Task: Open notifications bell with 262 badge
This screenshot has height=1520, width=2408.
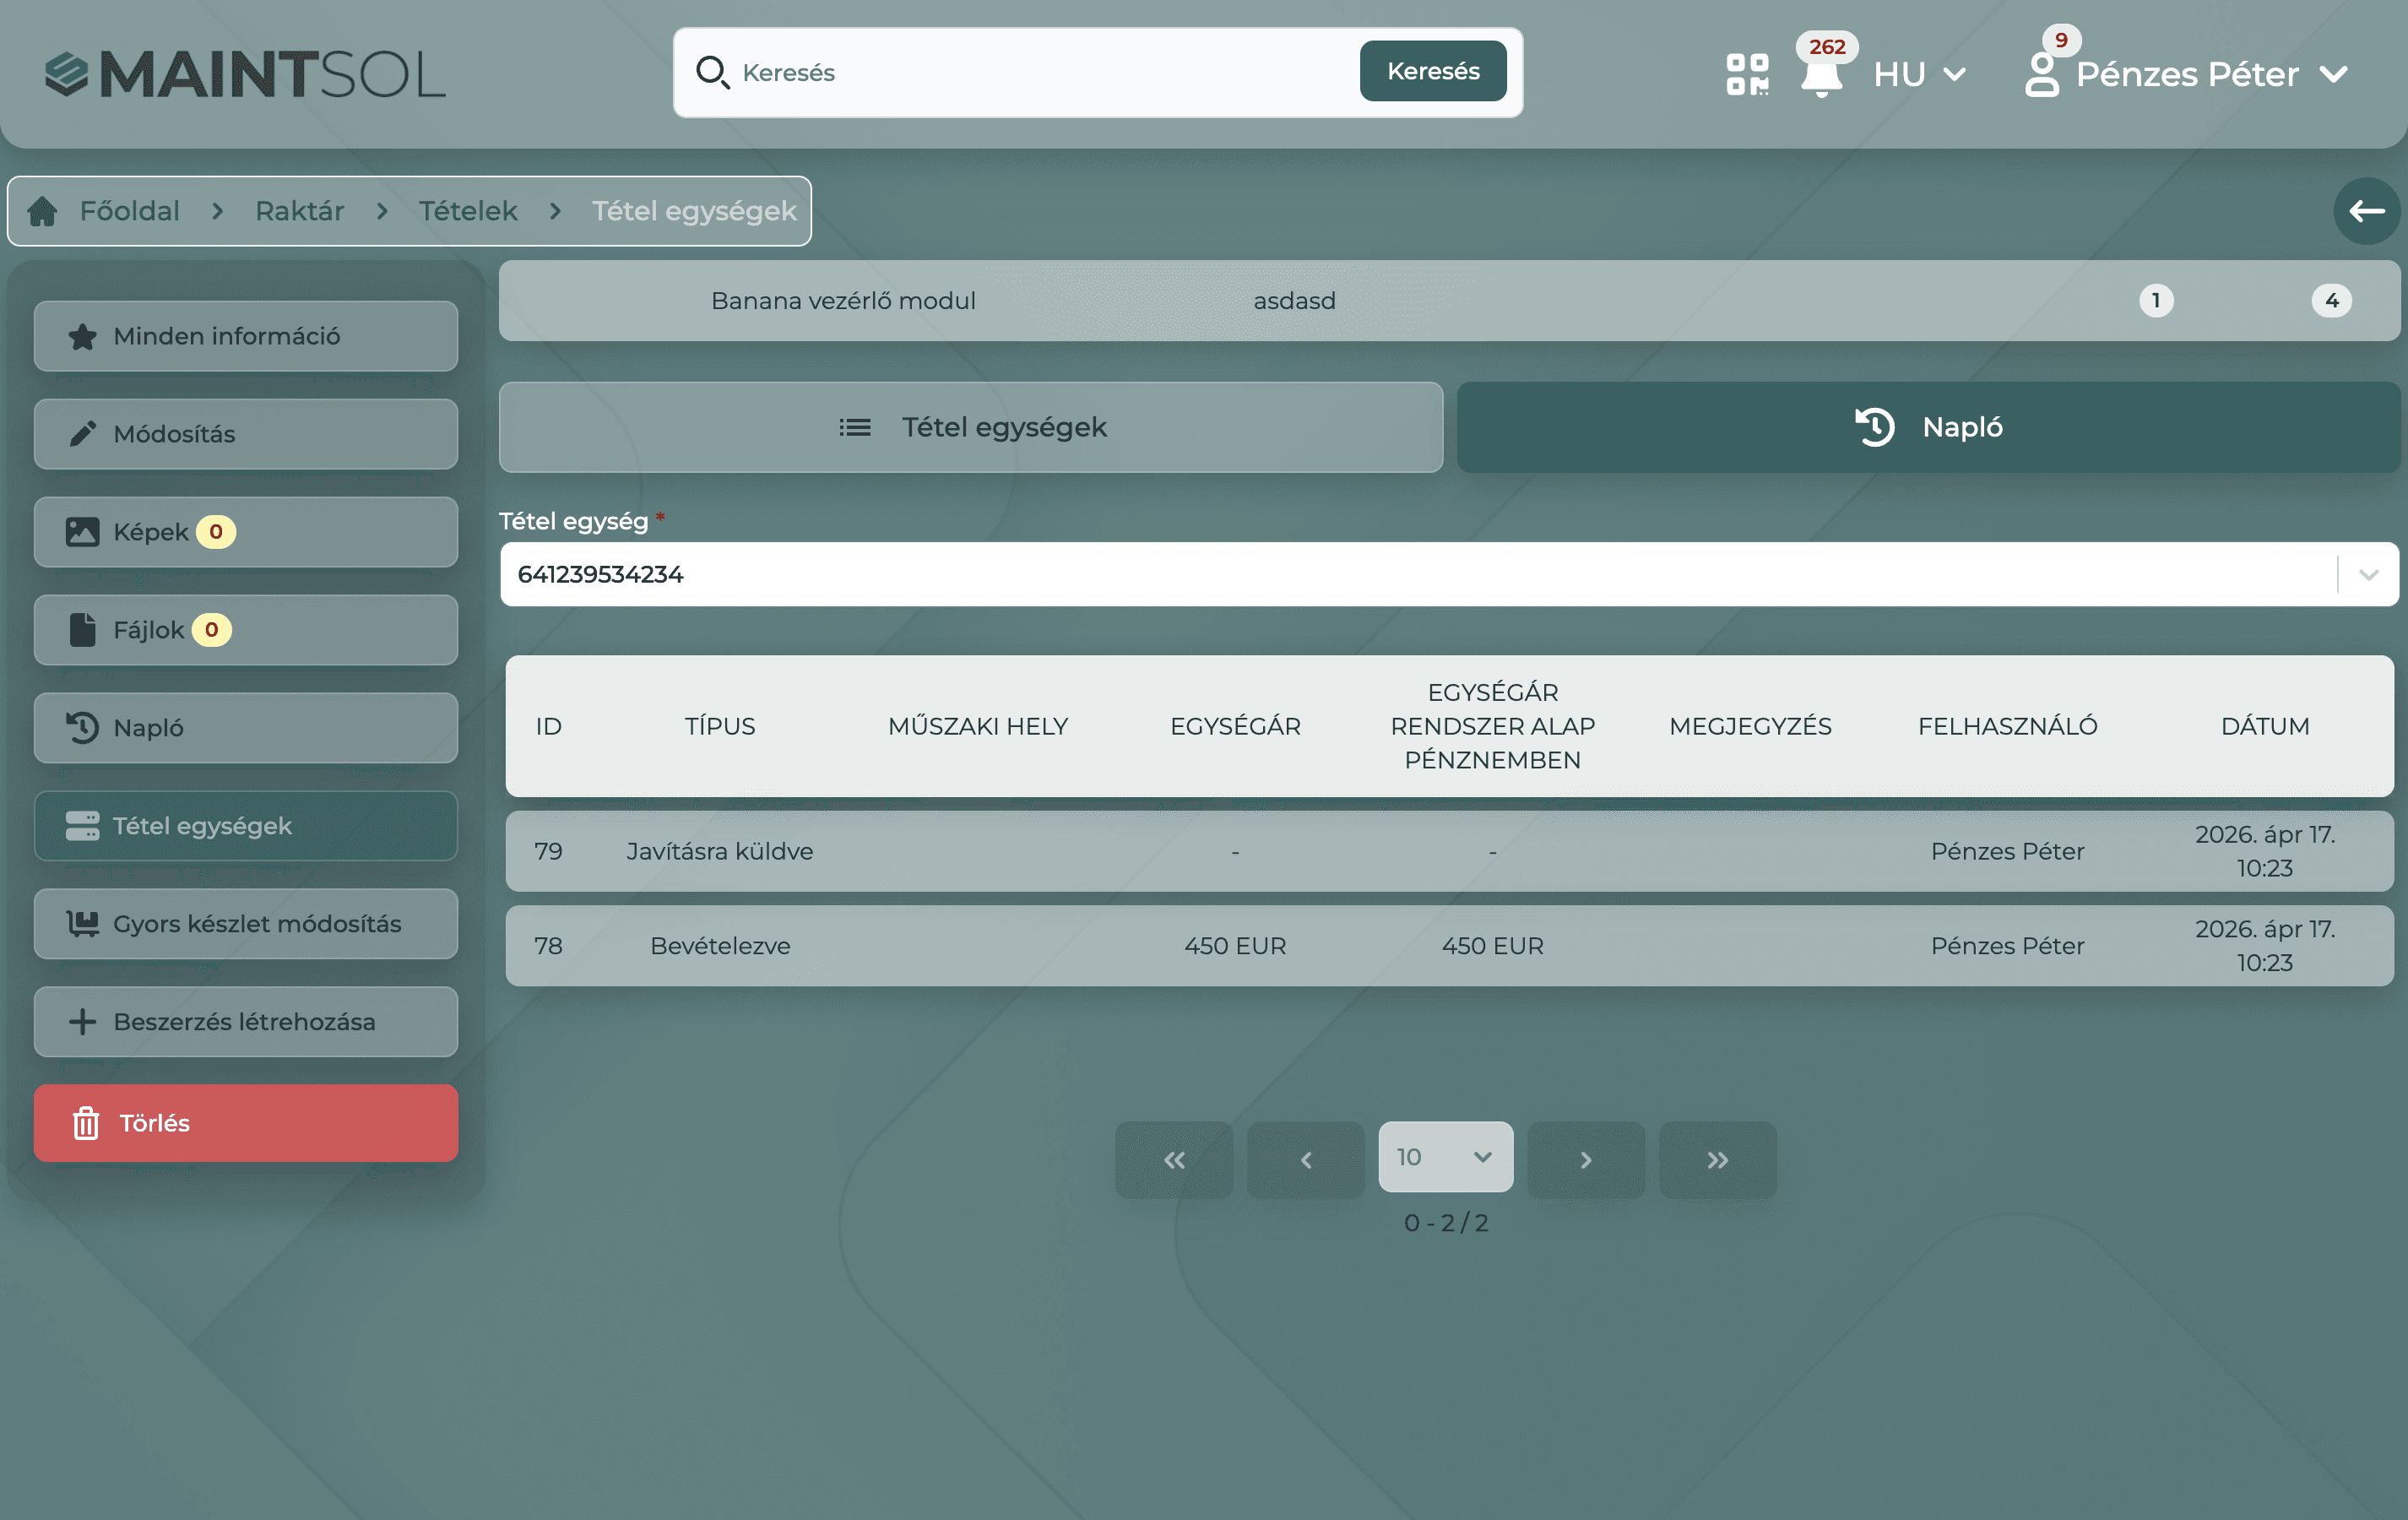Action: 1822,76
